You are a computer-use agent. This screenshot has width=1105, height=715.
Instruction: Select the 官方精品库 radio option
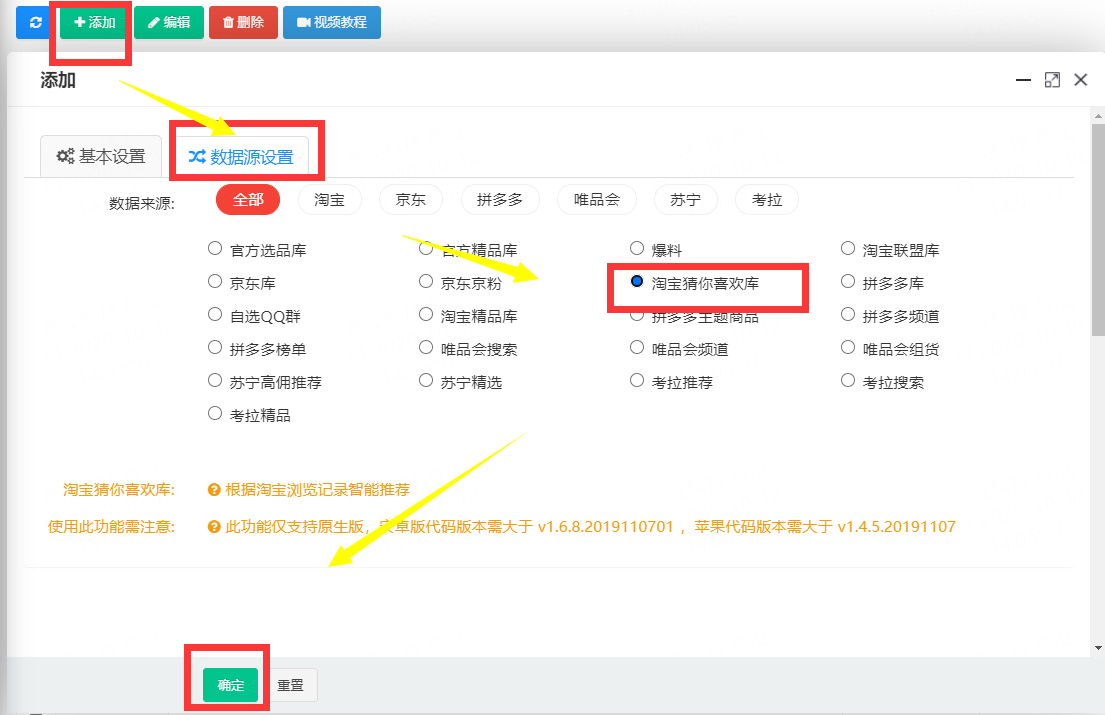point(426,249)
